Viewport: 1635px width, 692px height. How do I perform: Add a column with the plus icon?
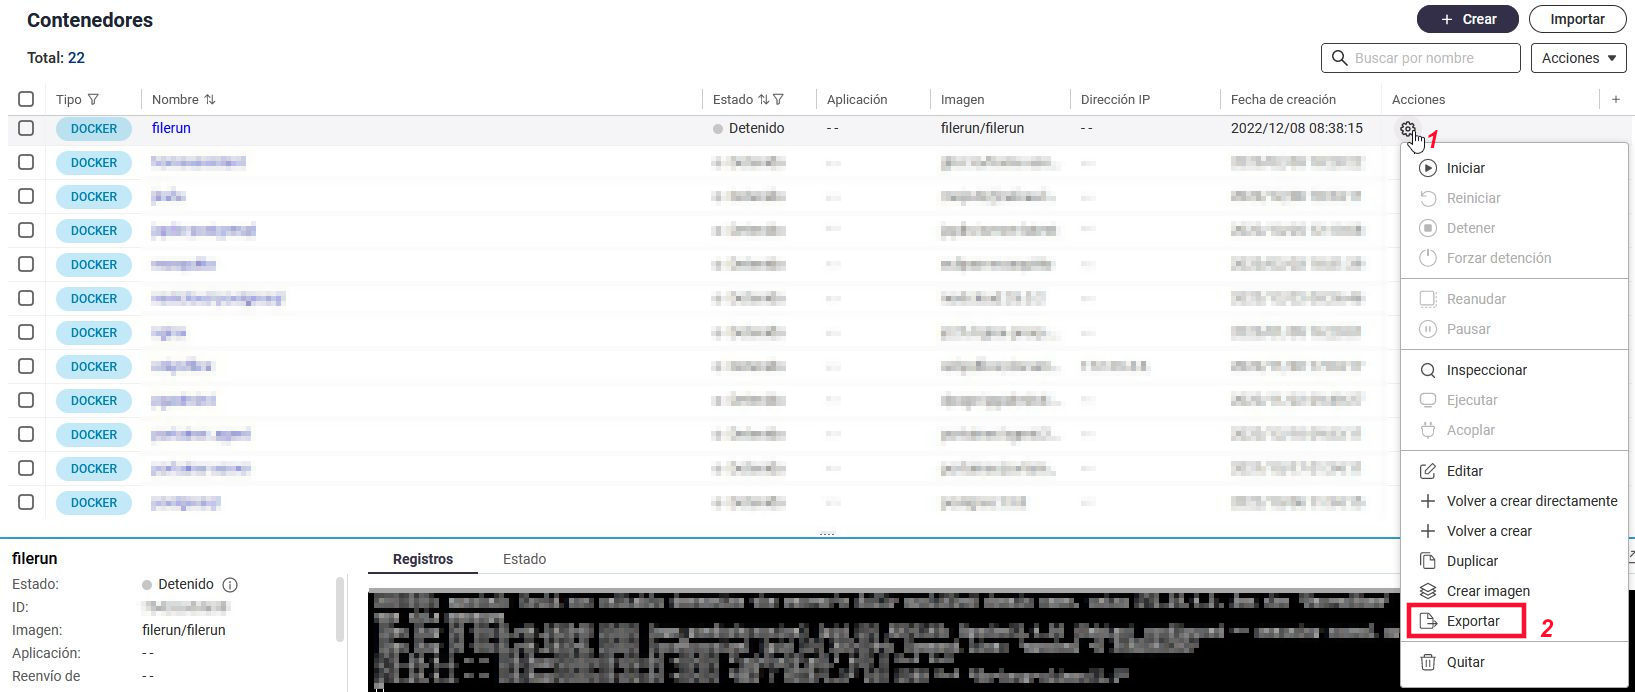click(1615, 99)
